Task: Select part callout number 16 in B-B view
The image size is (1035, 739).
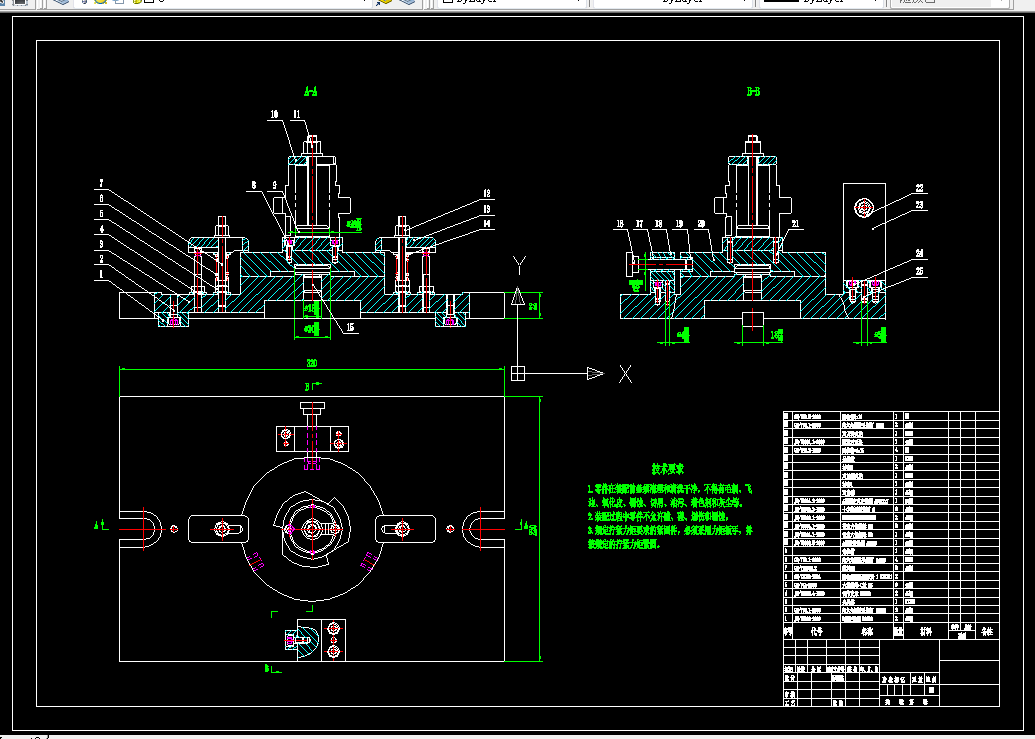Action: [620, 224]
